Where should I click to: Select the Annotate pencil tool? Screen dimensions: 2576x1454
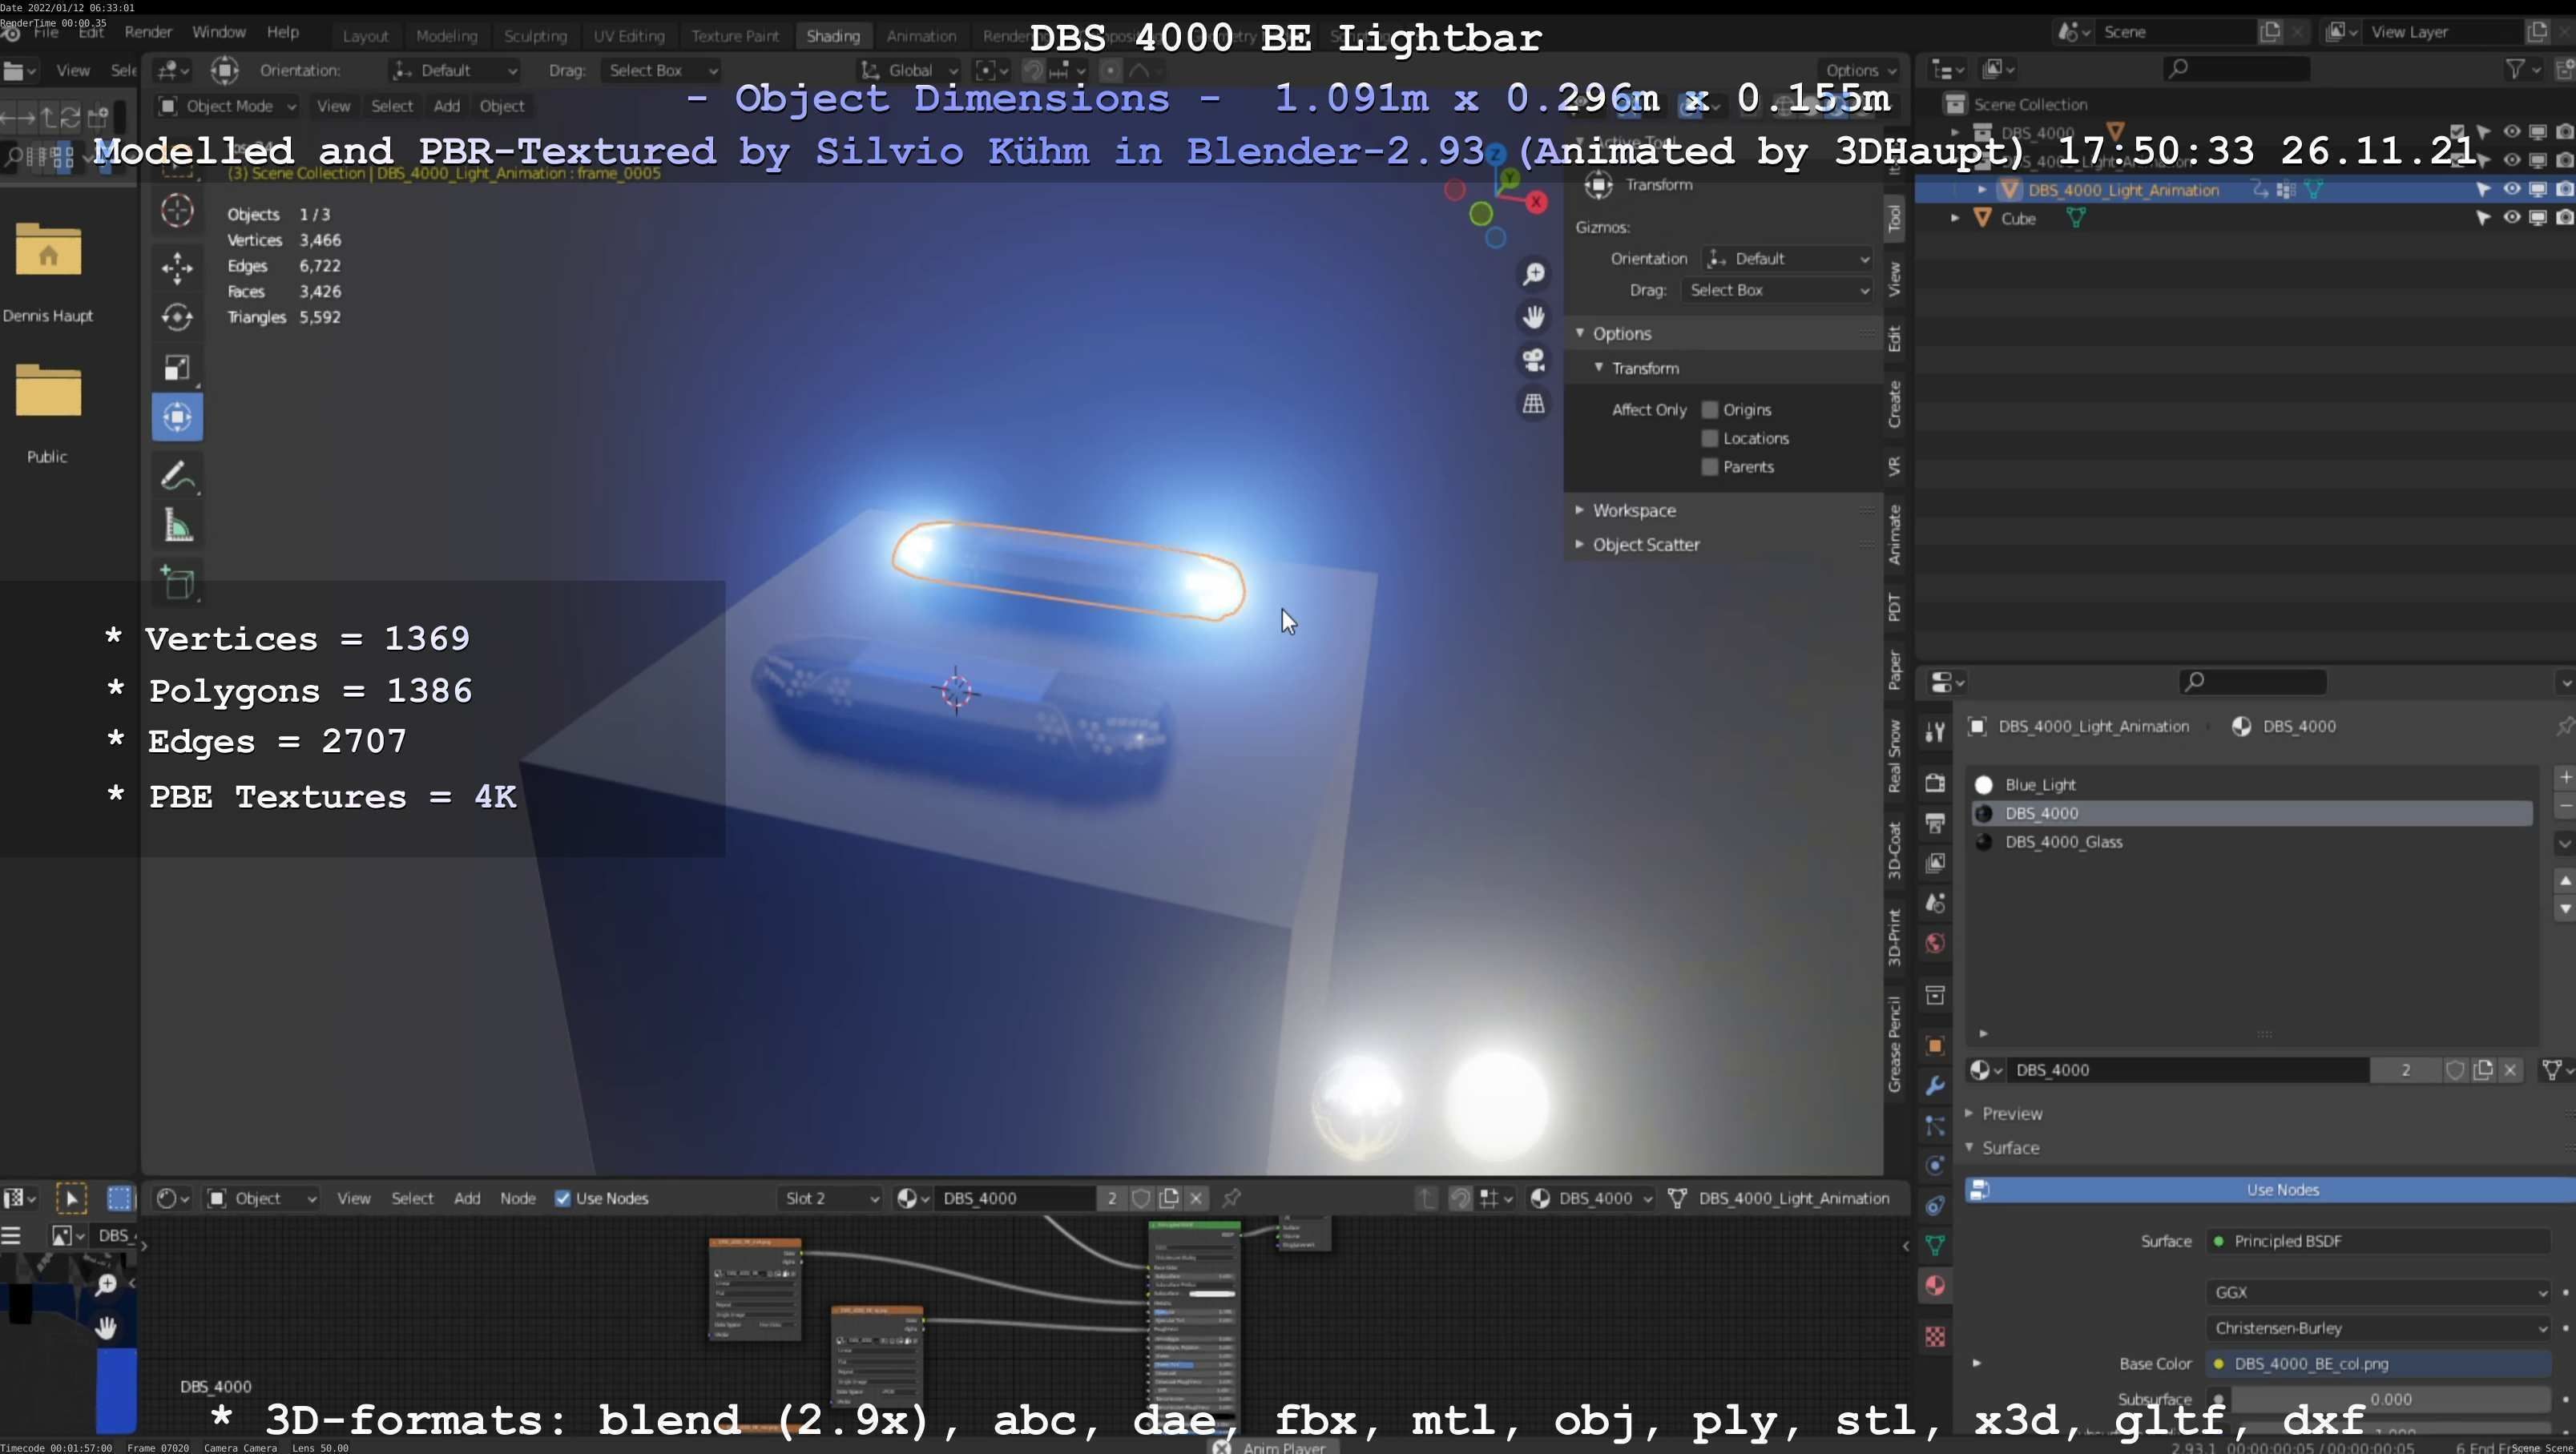pos(177,476)
